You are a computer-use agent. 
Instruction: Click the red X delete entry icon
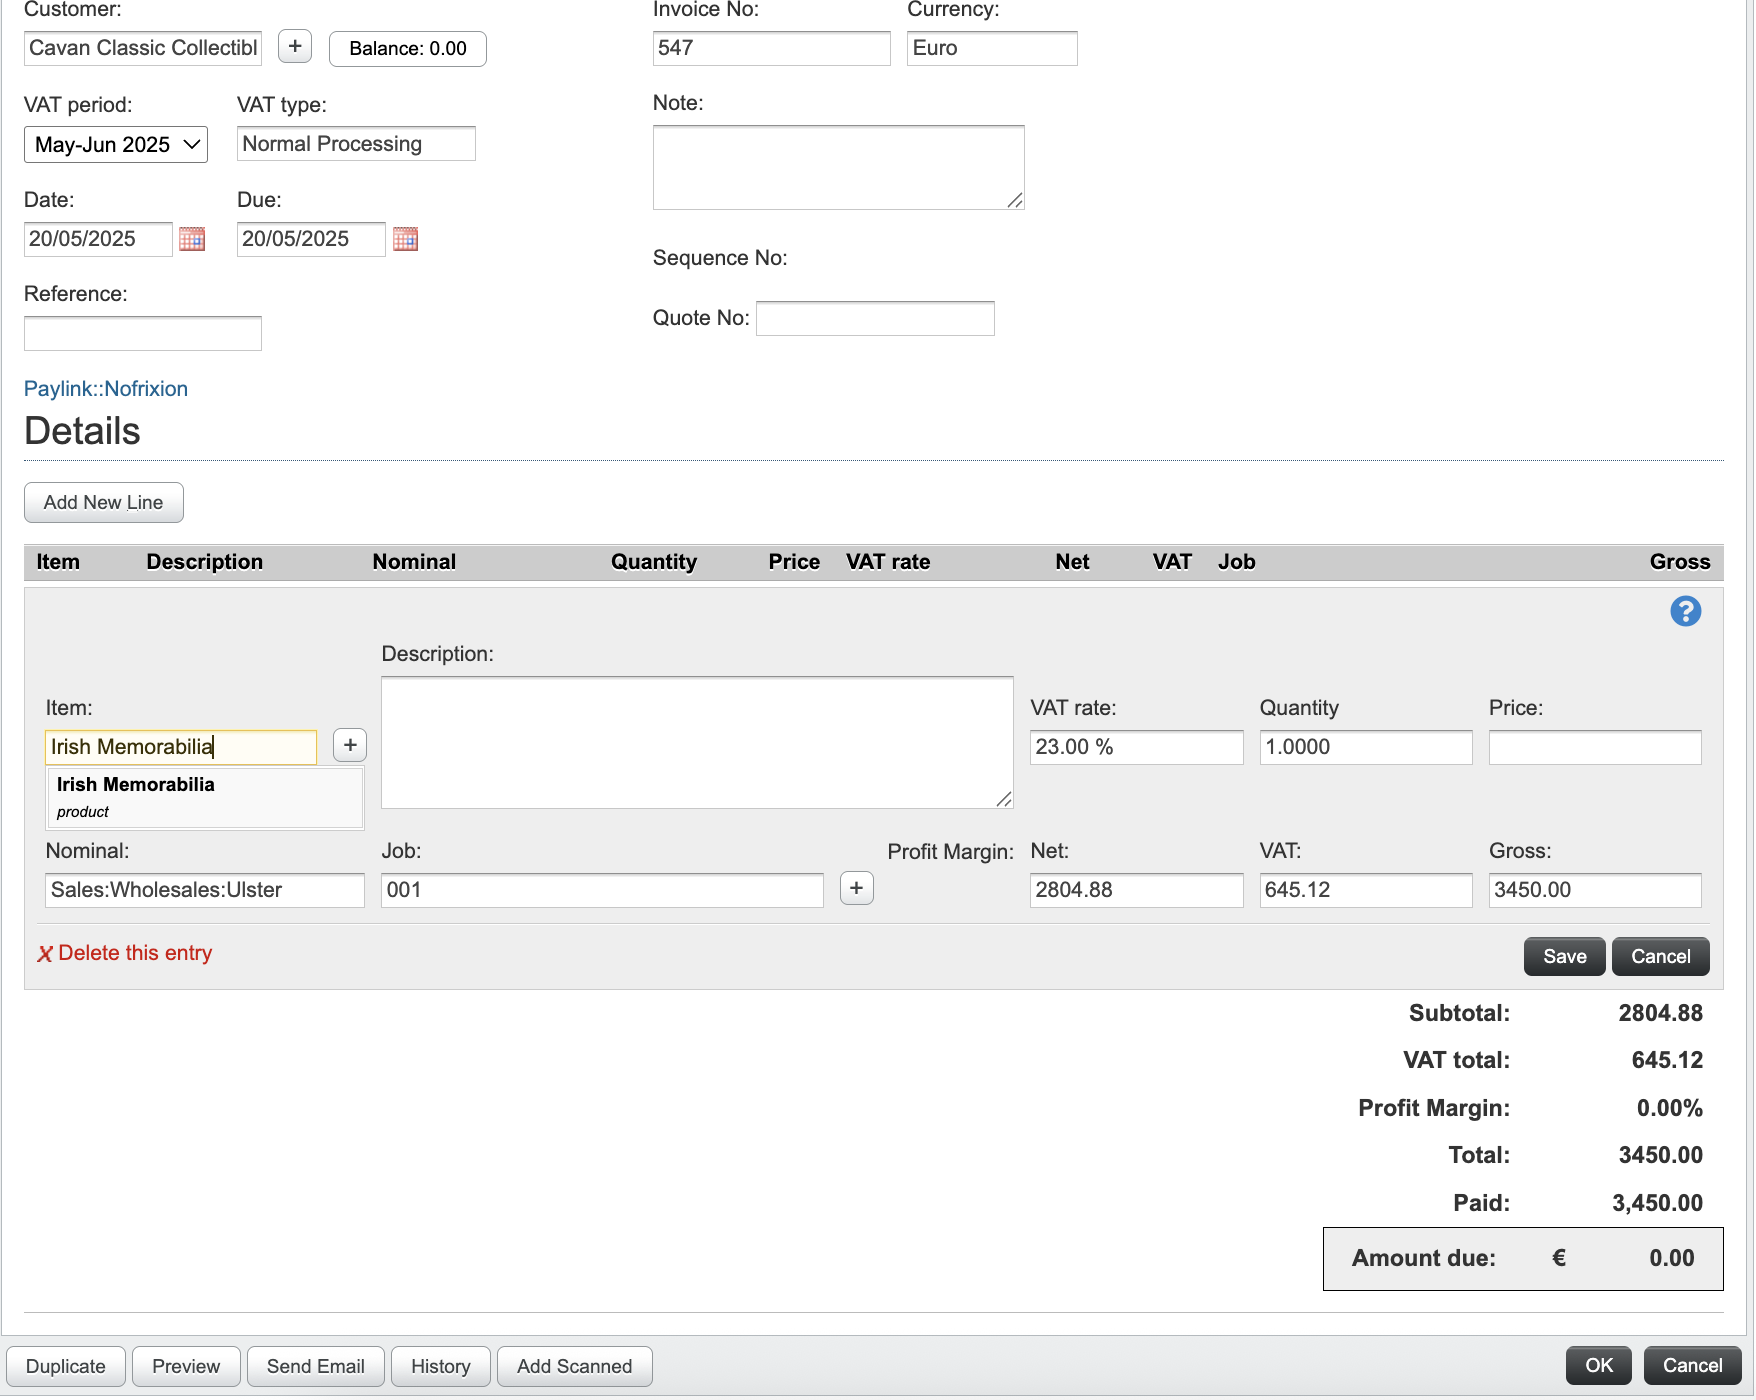tap(45, 954)
